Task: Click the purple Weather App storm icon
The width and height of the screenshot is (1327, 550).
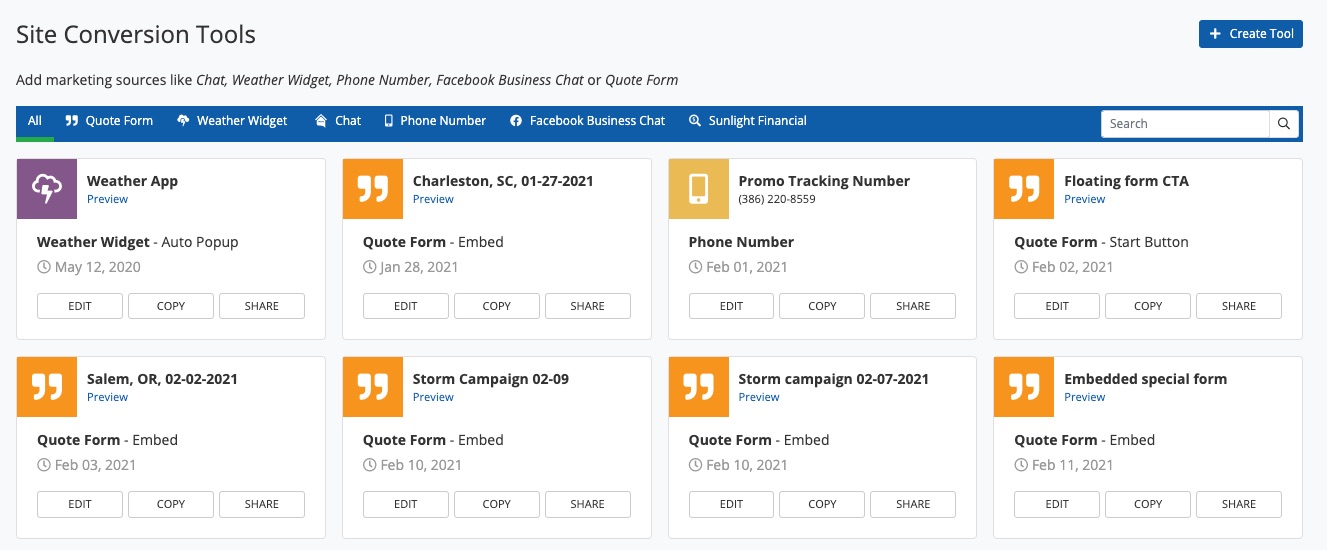Action: (x=48, y=189)
